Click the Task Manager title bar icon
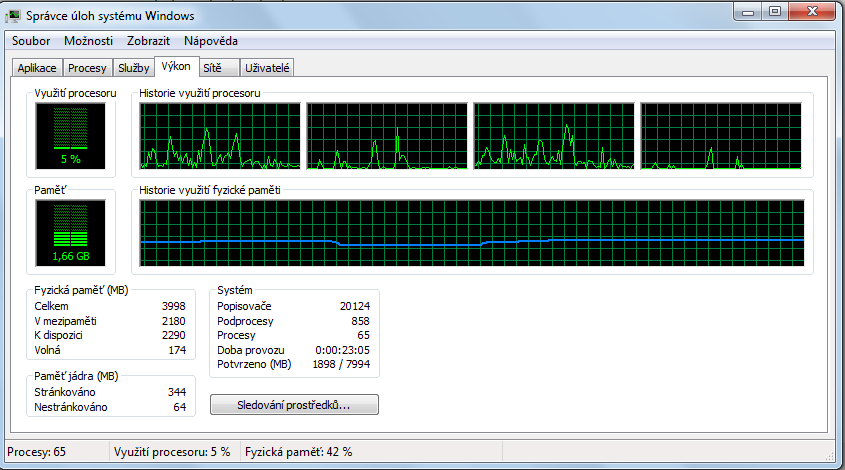845x470 pixels. tap(13, 17)
